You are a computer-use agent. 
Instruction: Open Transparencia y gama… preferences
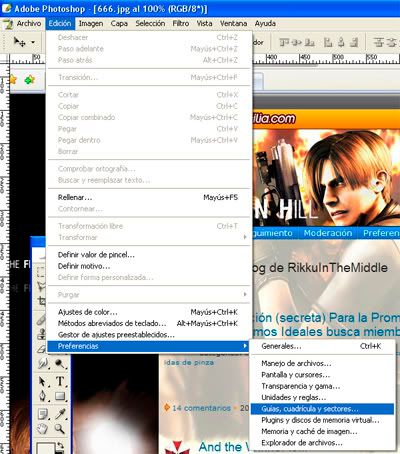(322, 386)
